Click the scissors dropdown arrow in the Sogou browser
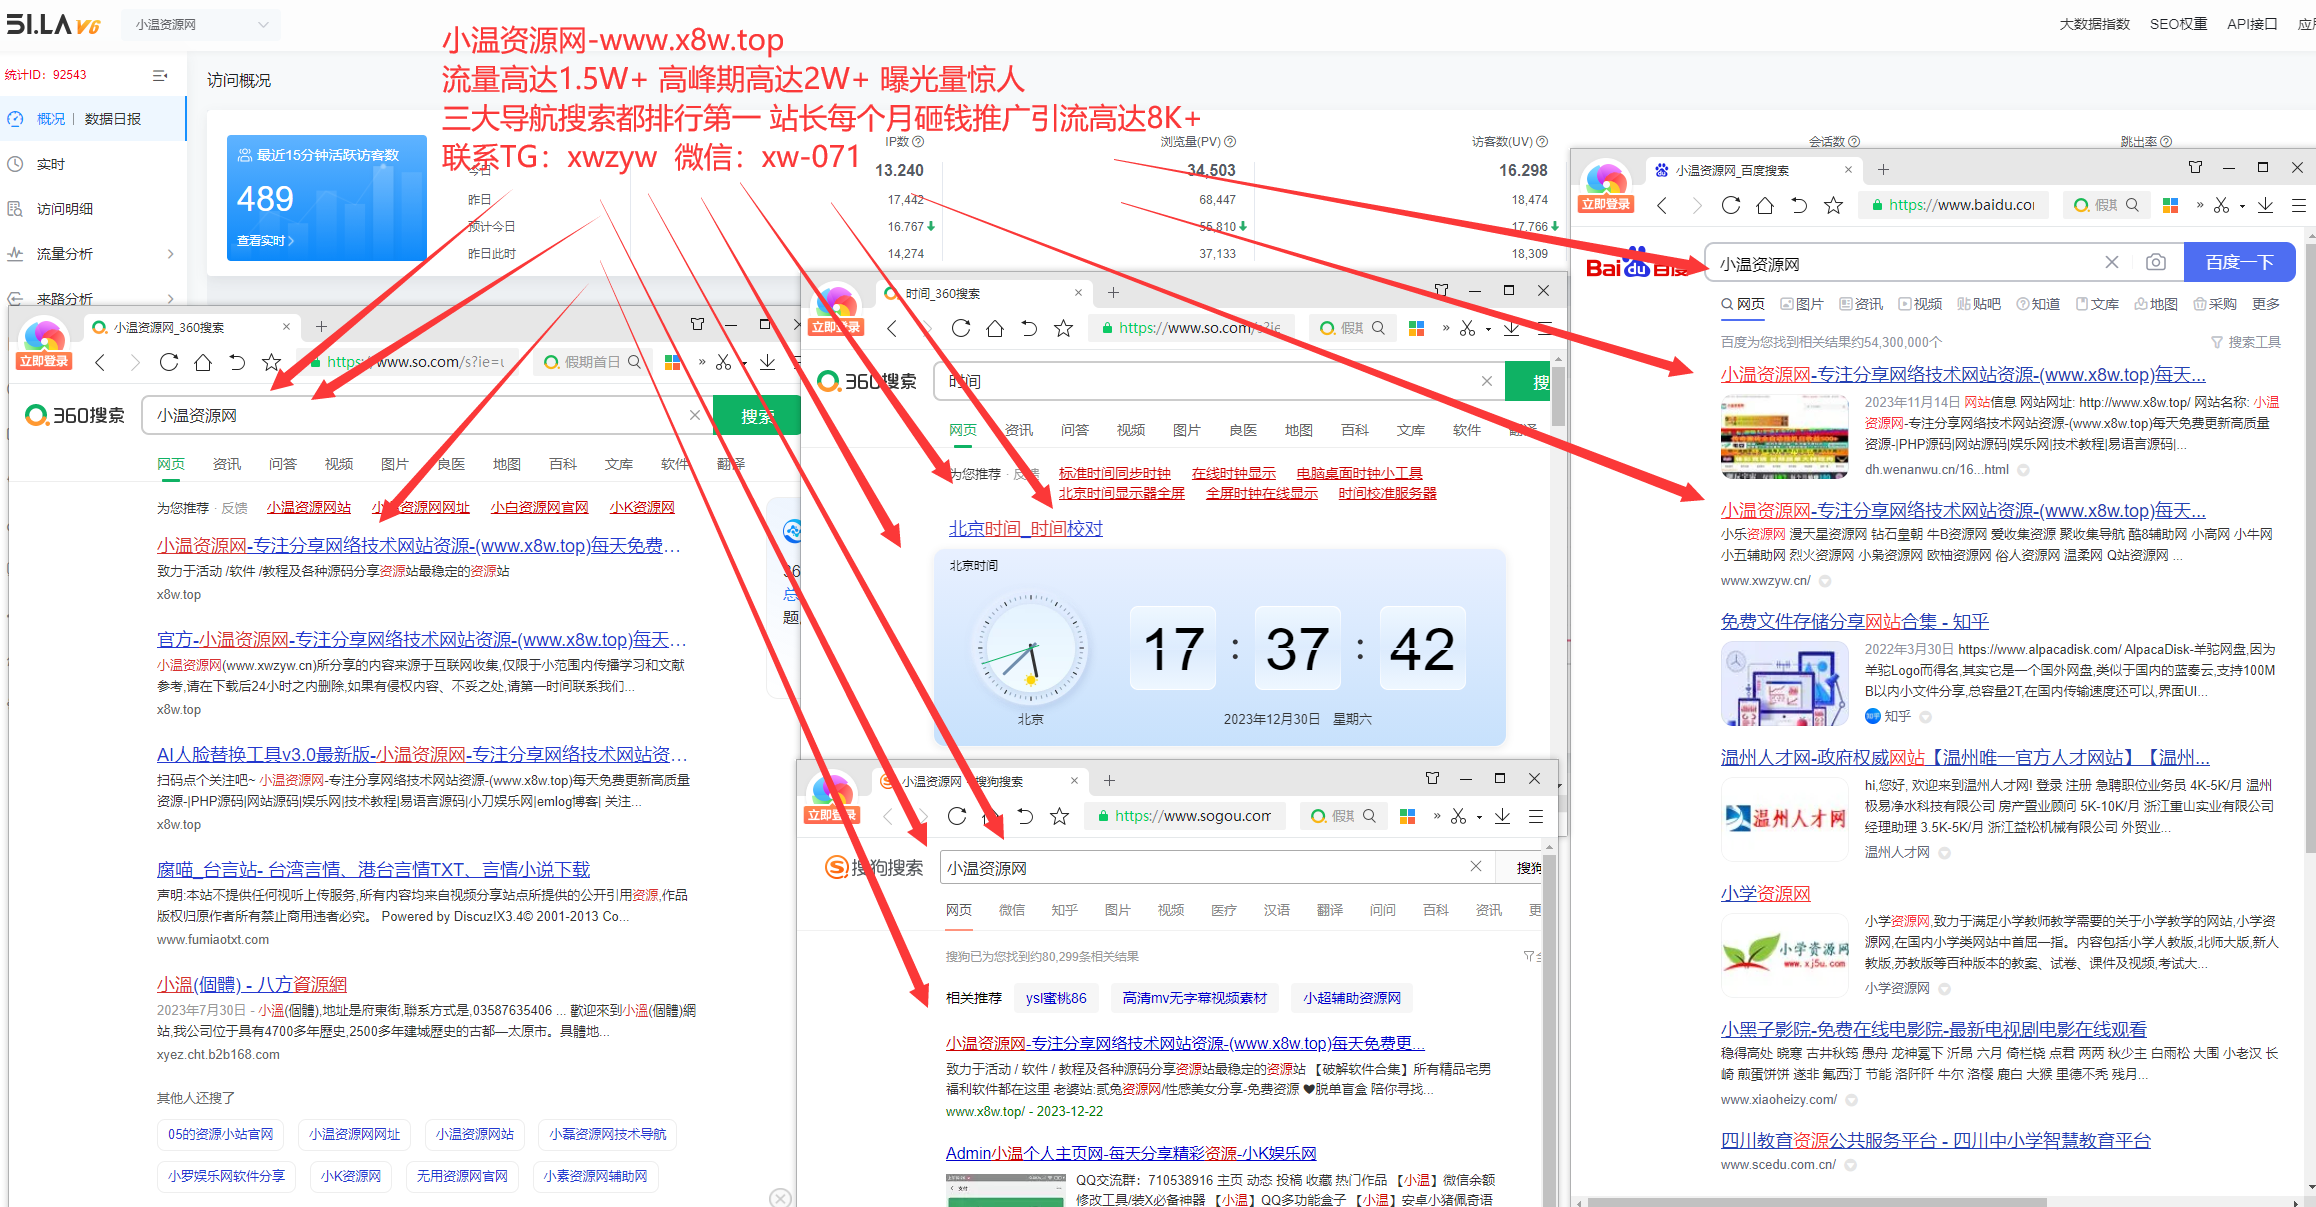This screenshot has height=1207, width=2316. click(1479, 817)
